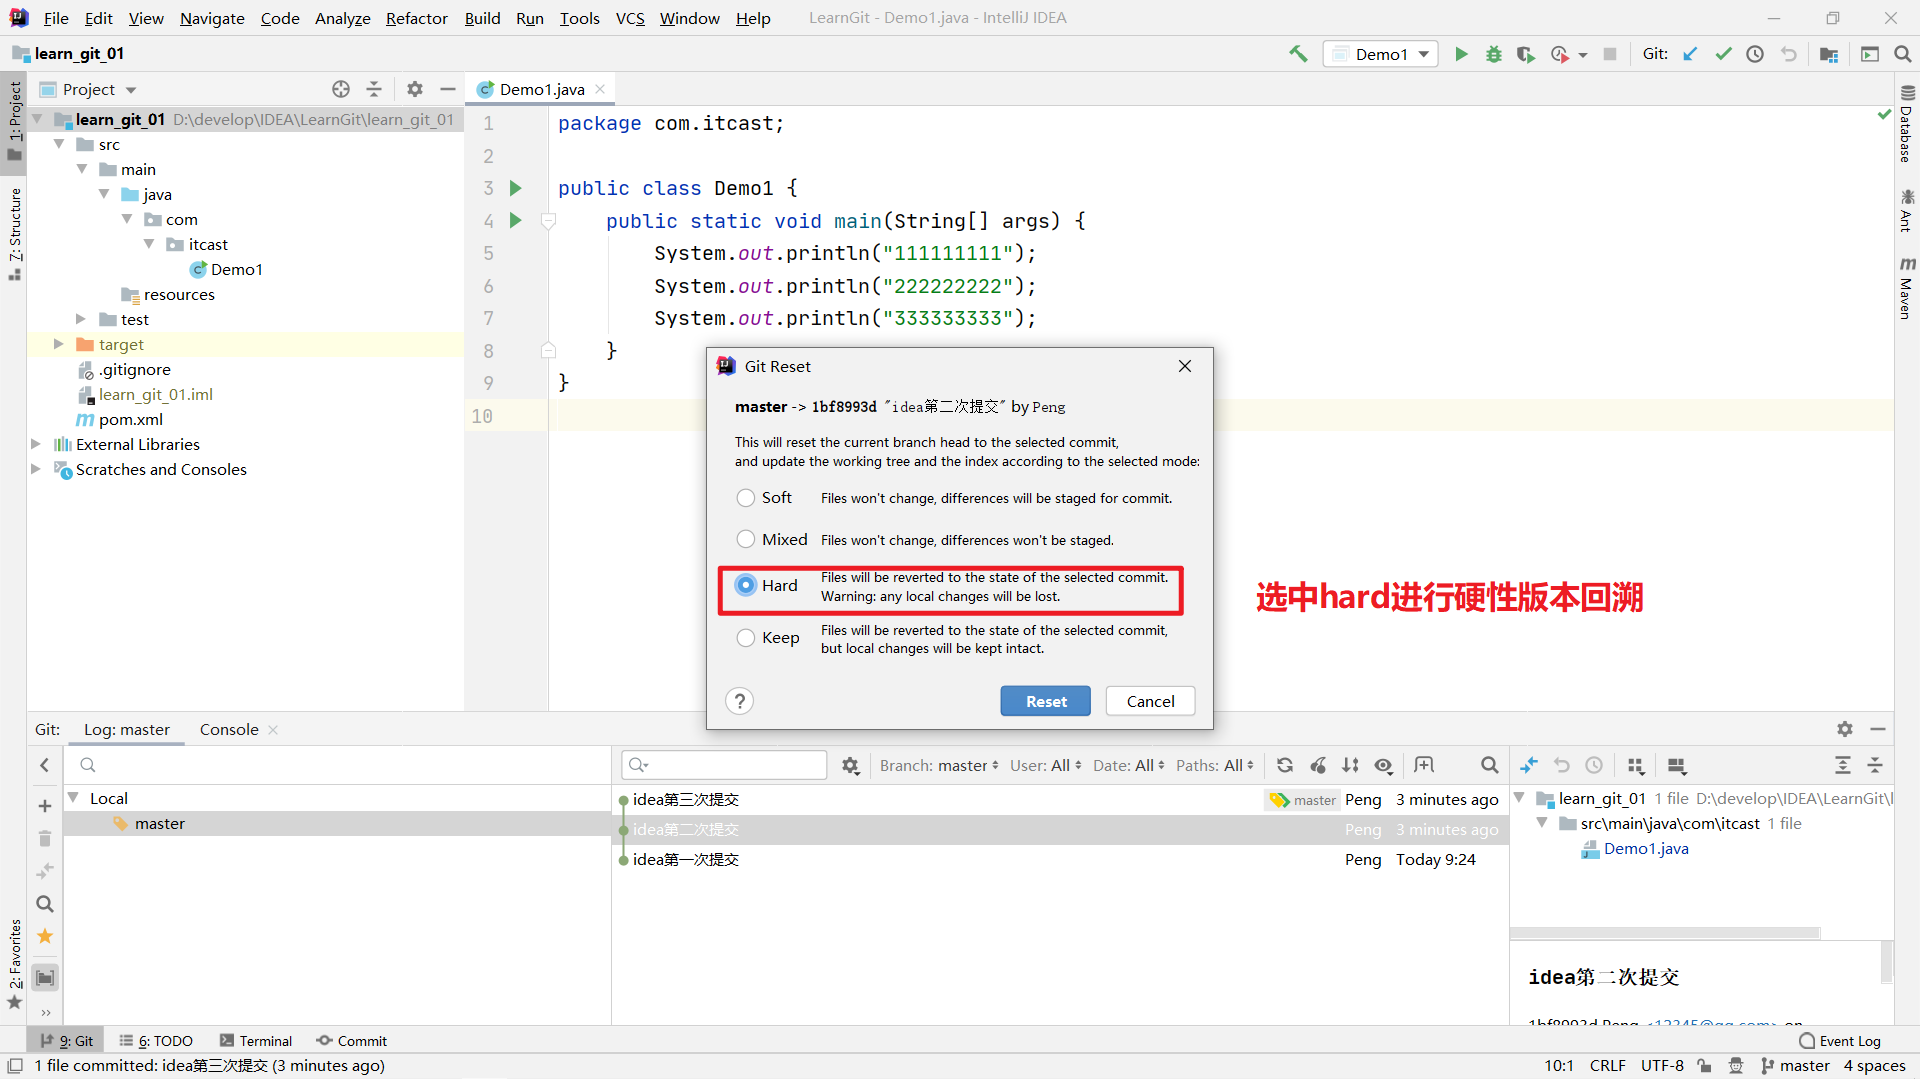The image size is (1920, 1079).
Task: Toggle the eye view options in Git log
Action: [1383, 765]
